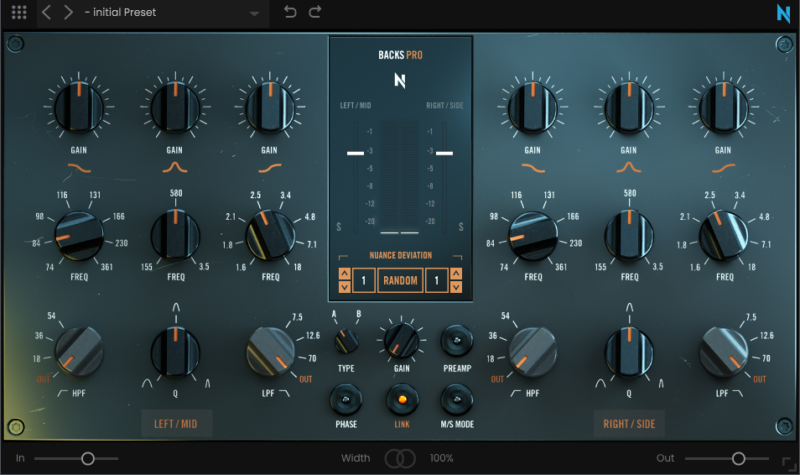The image size is (800, 475).
Task: Go to previous preset with left arrow
Action: 46,13
